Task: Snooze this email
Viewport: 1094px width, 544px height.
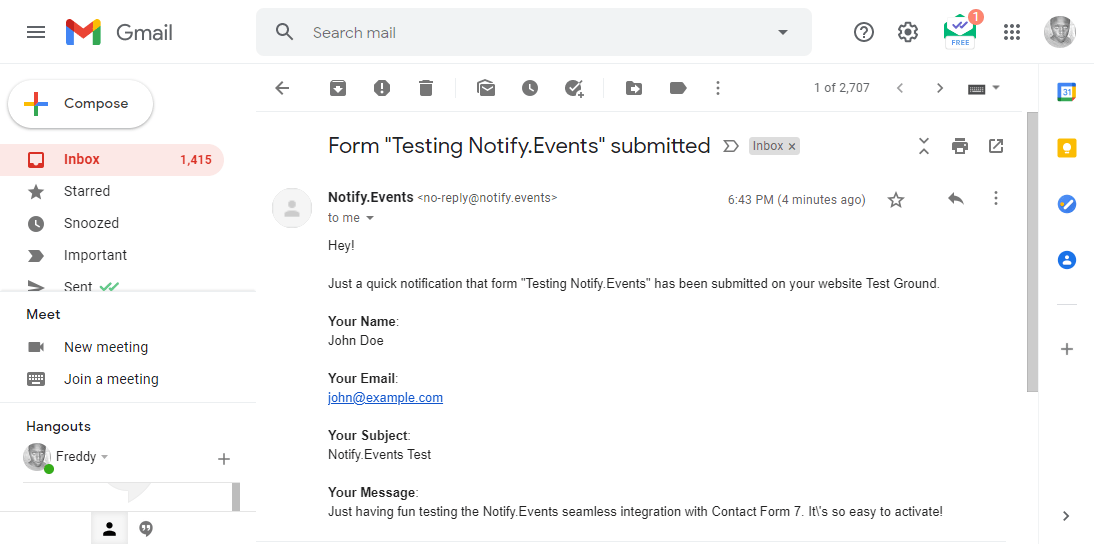Action: point(530,88)
